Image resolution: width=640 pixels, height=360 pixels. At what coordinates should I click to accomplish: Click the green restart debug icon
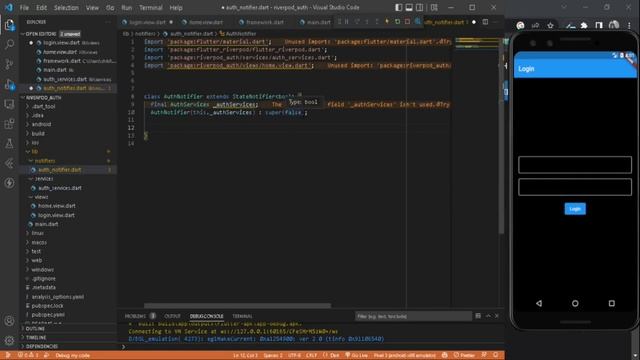click(x=397, y=22)
